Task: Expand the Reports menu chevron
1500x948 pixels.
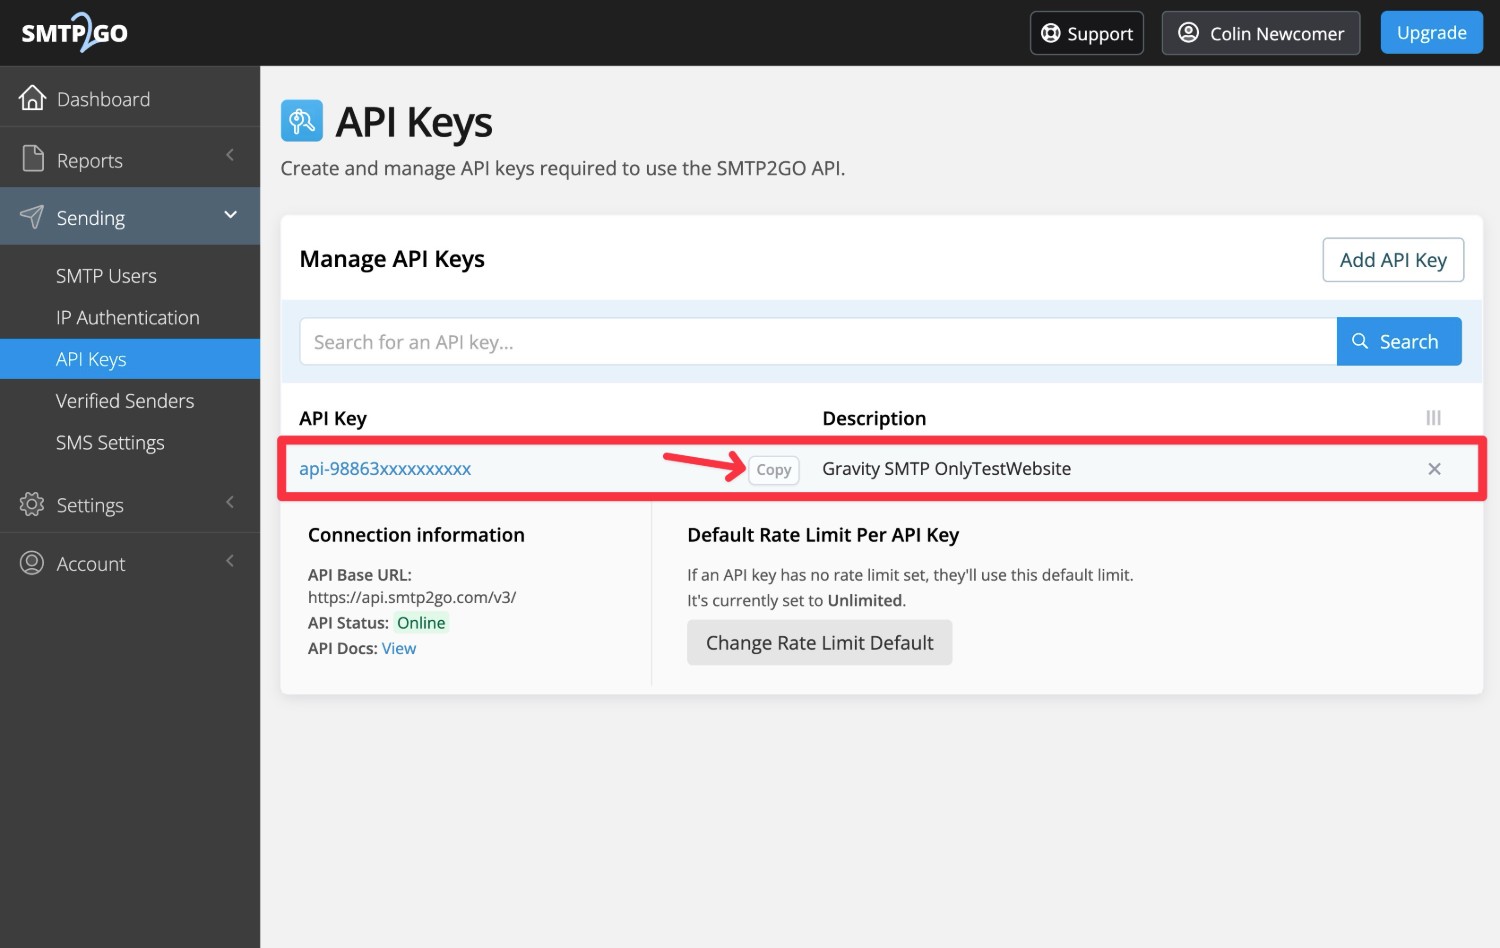Action: tap(230, 155)
